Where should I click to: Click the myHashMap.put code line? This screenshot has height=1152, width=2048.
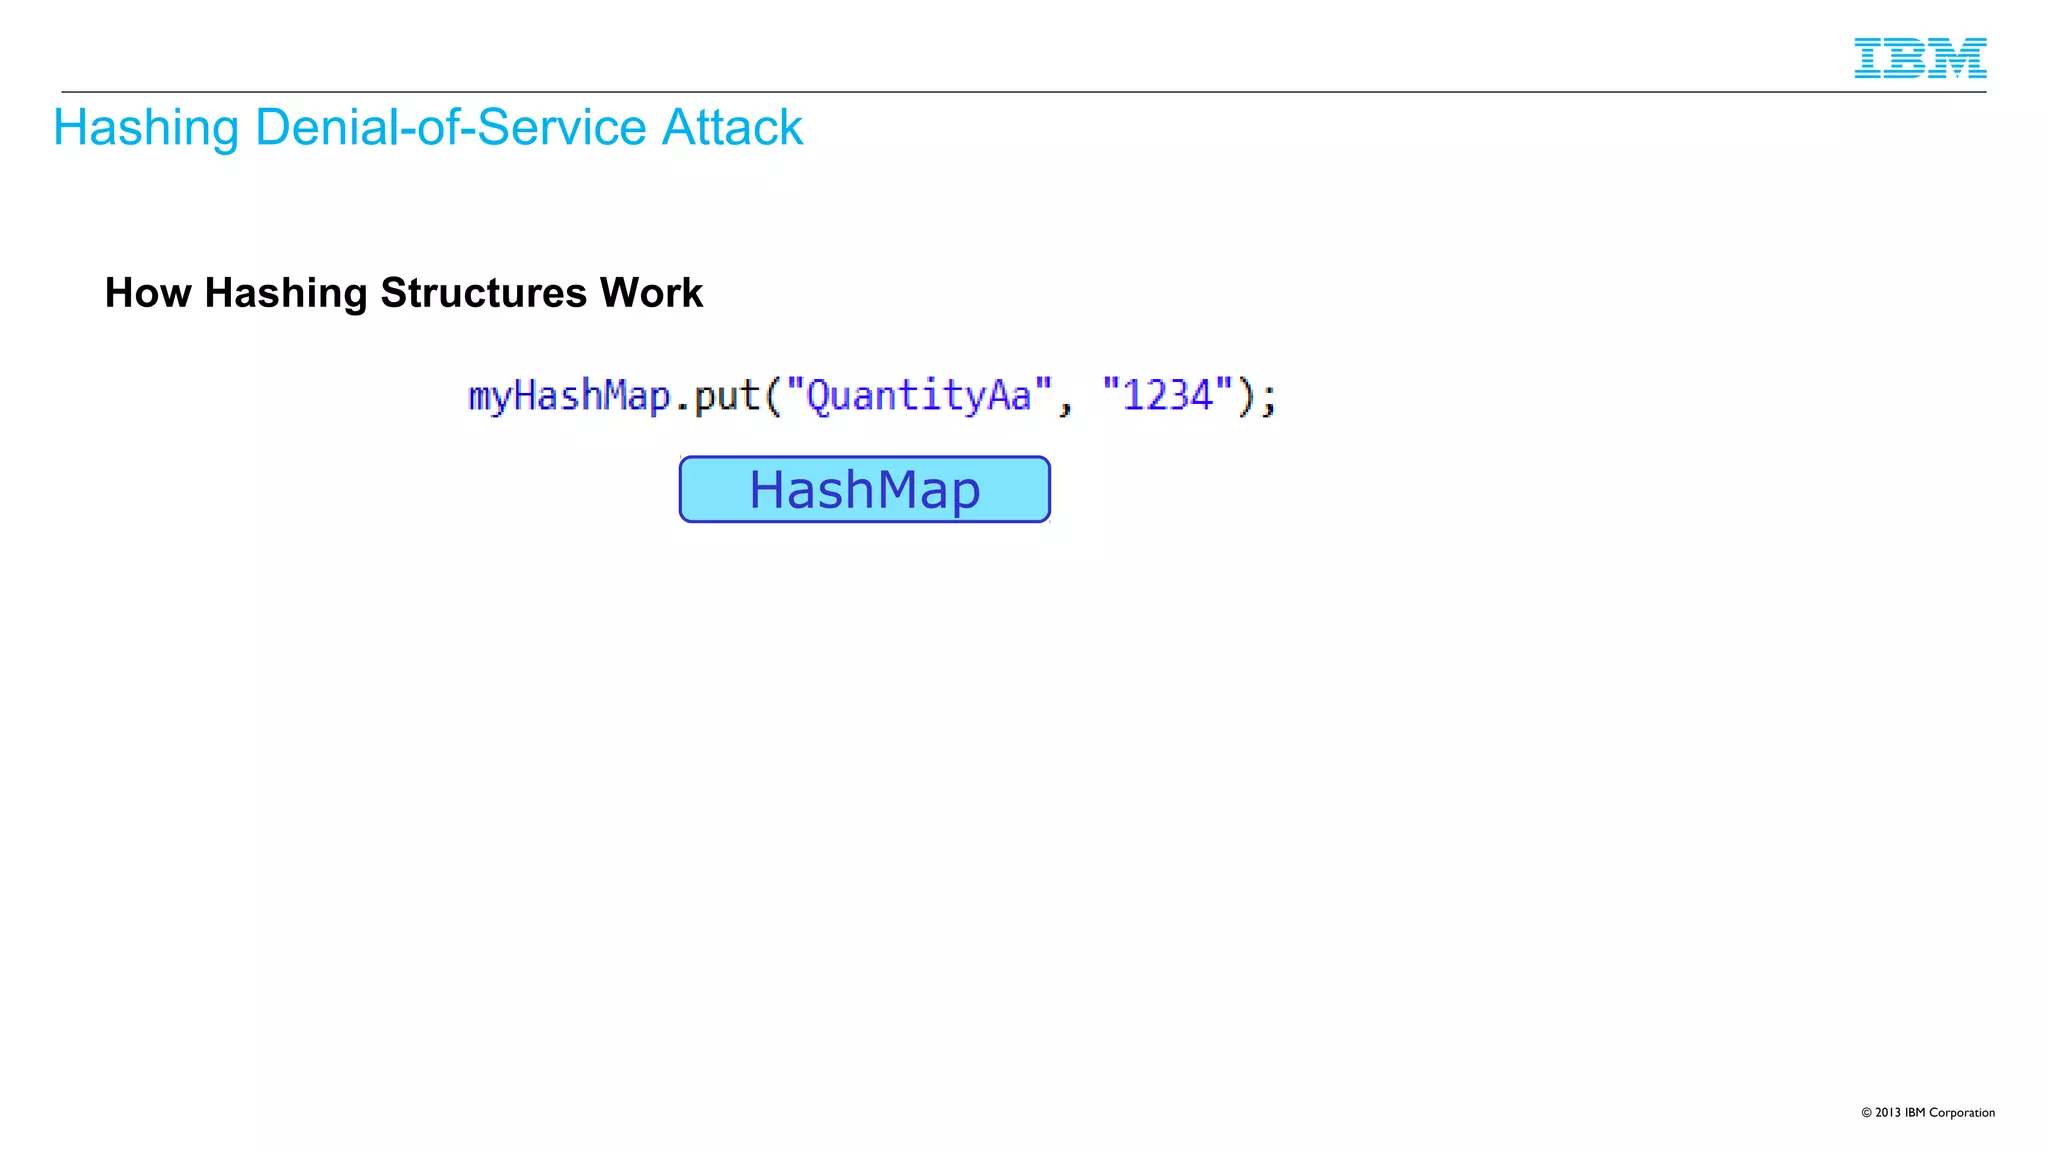pos(872,396)
